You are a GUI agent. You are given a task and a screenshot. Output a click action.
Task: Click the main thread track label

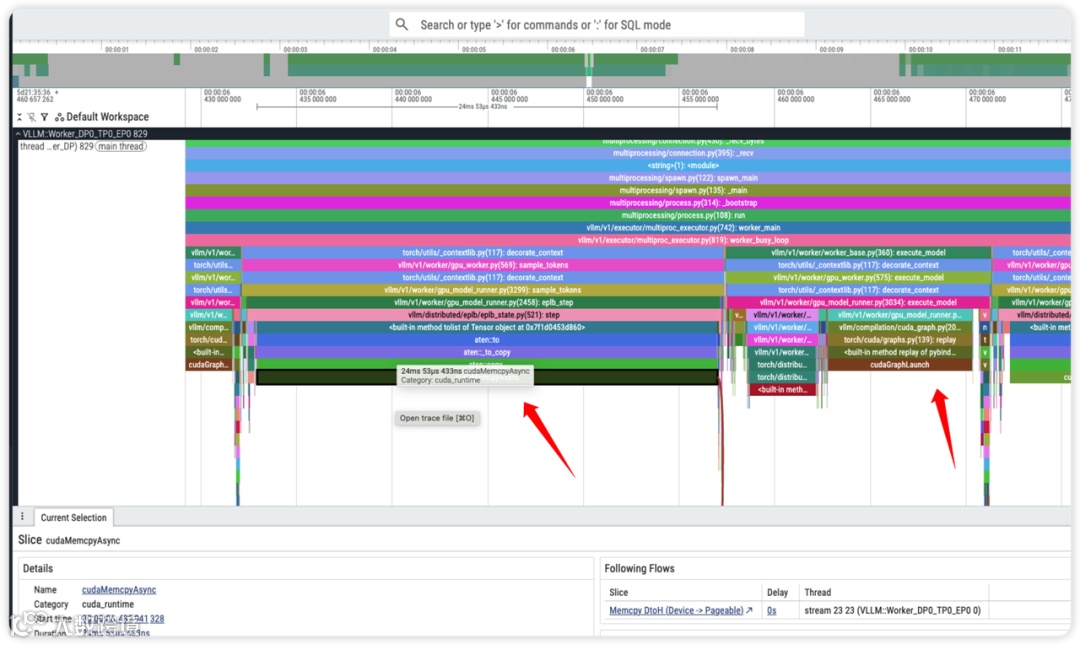click(x=121, y=146)
